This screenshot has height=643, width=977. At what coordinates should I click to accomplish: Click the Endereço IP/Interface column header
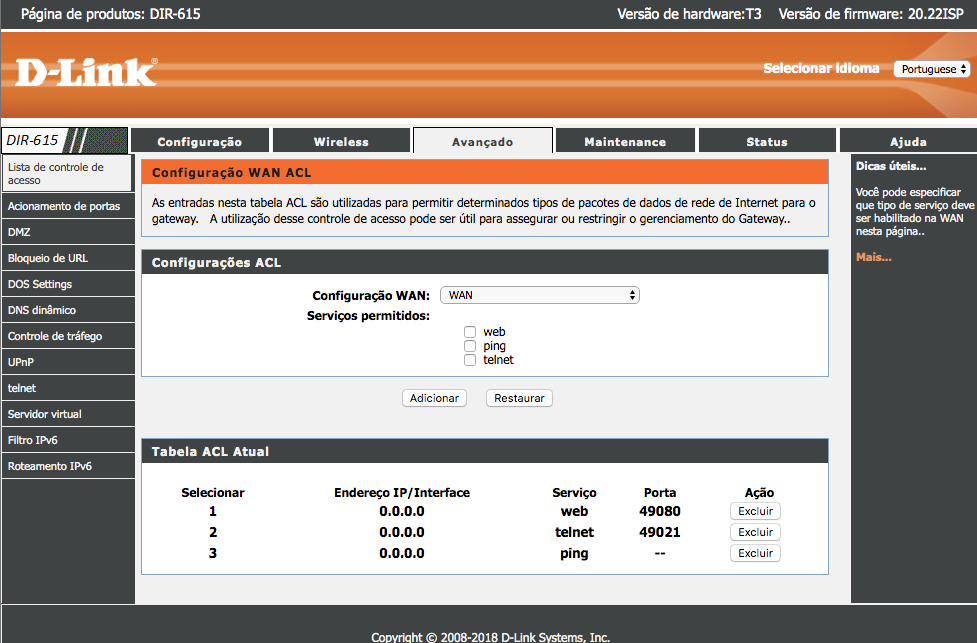point(402,492)
